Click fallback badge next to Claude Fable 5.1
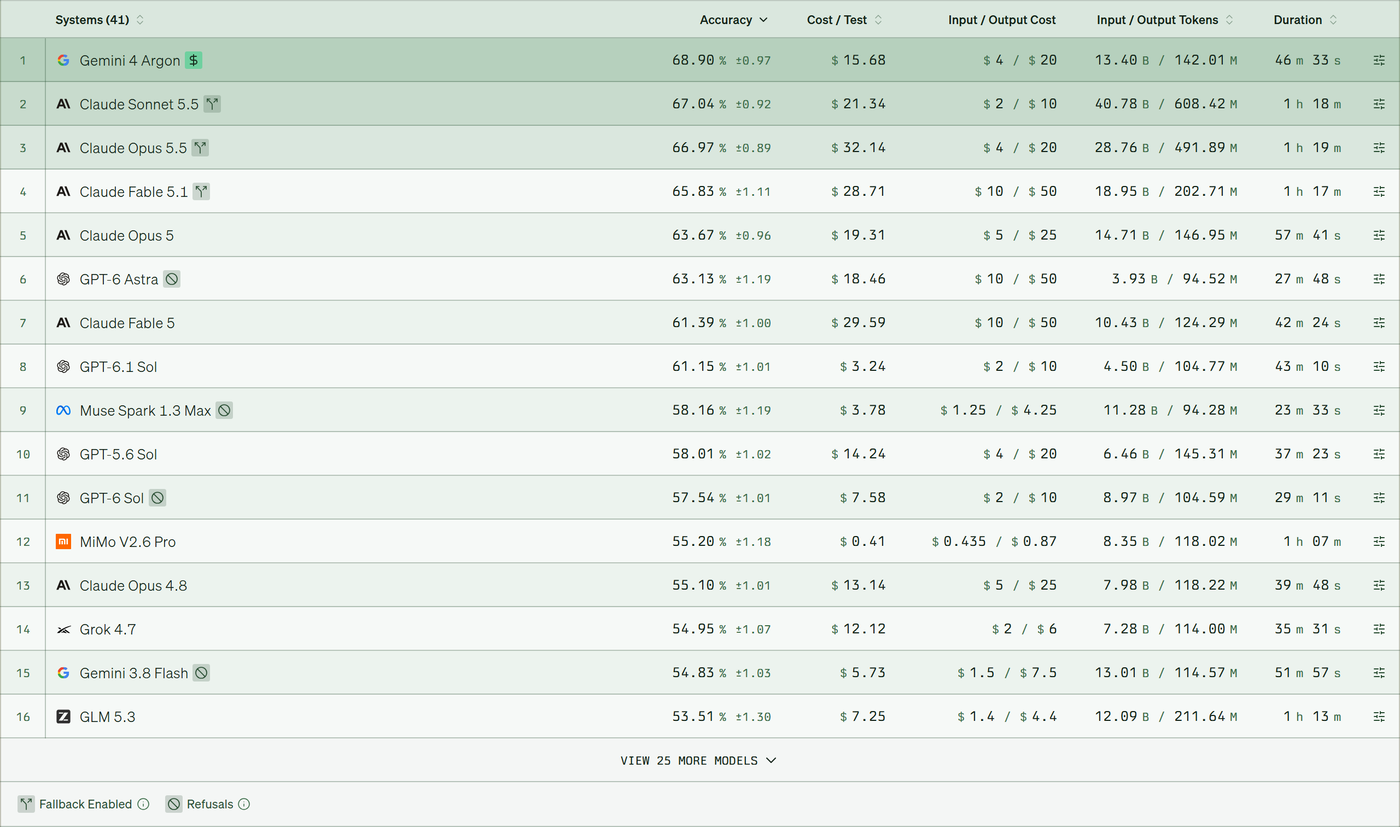1400x827 pixels. (201, 192)
